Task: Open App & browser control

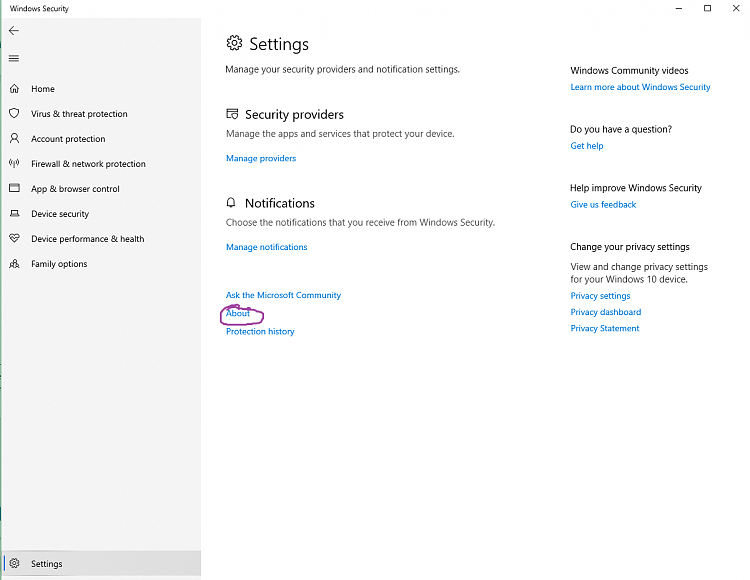Action: click(75, 189)
